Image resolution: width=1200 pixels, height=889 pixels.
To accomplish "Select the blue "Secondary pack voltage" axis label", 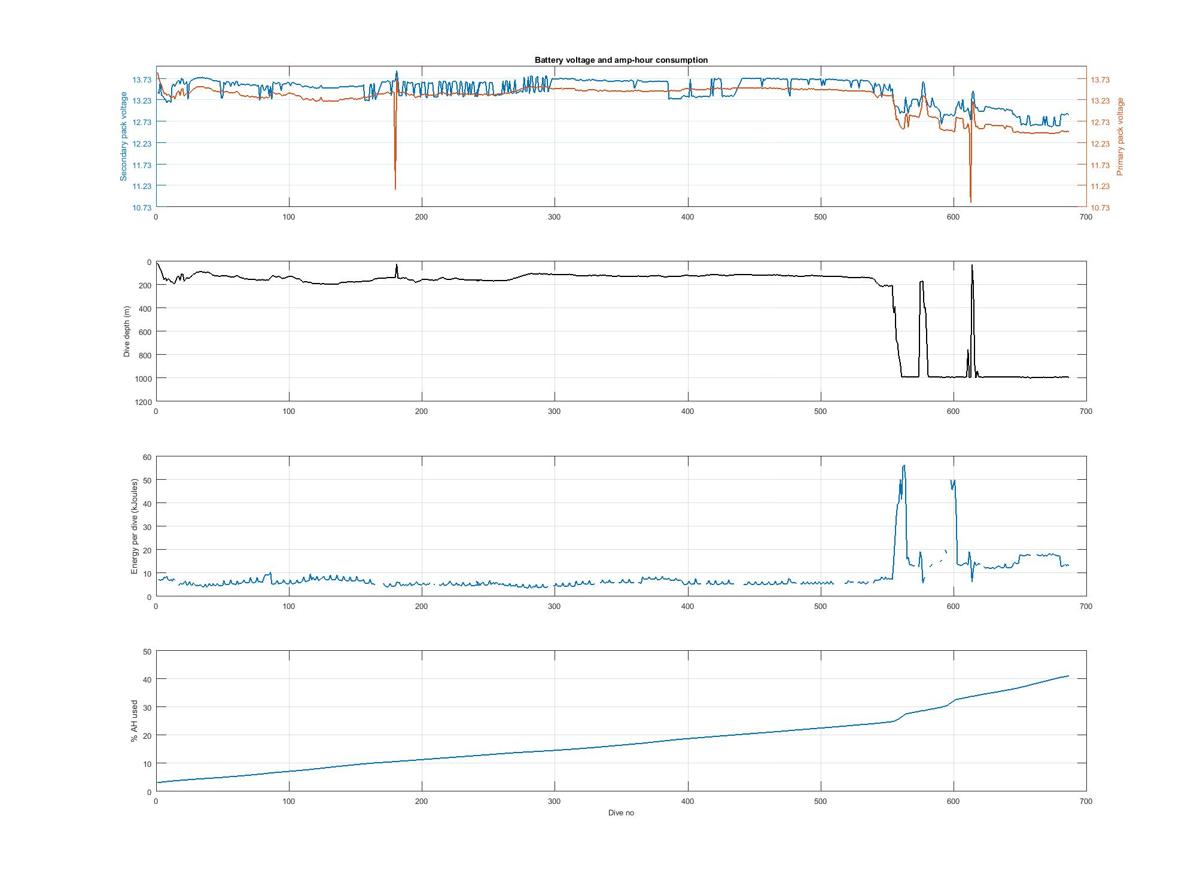I will pos(124,136).
